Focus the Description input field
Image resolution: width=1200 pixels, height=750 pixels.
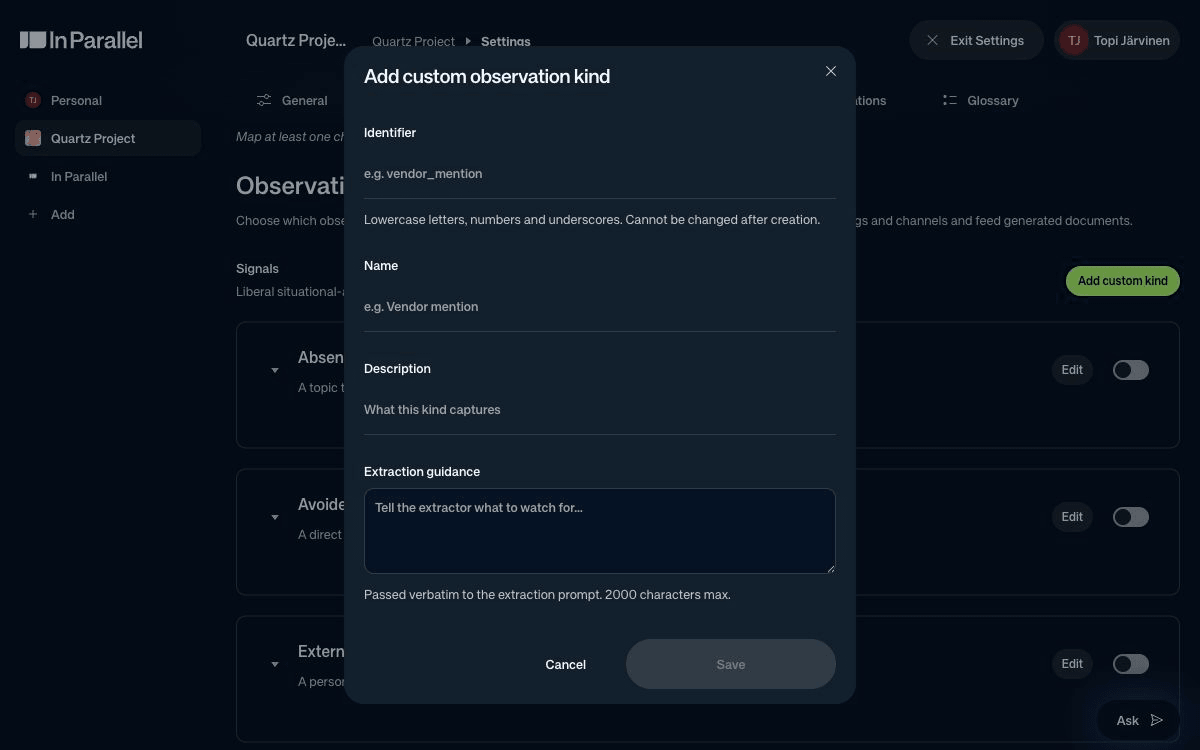point(600,410)
